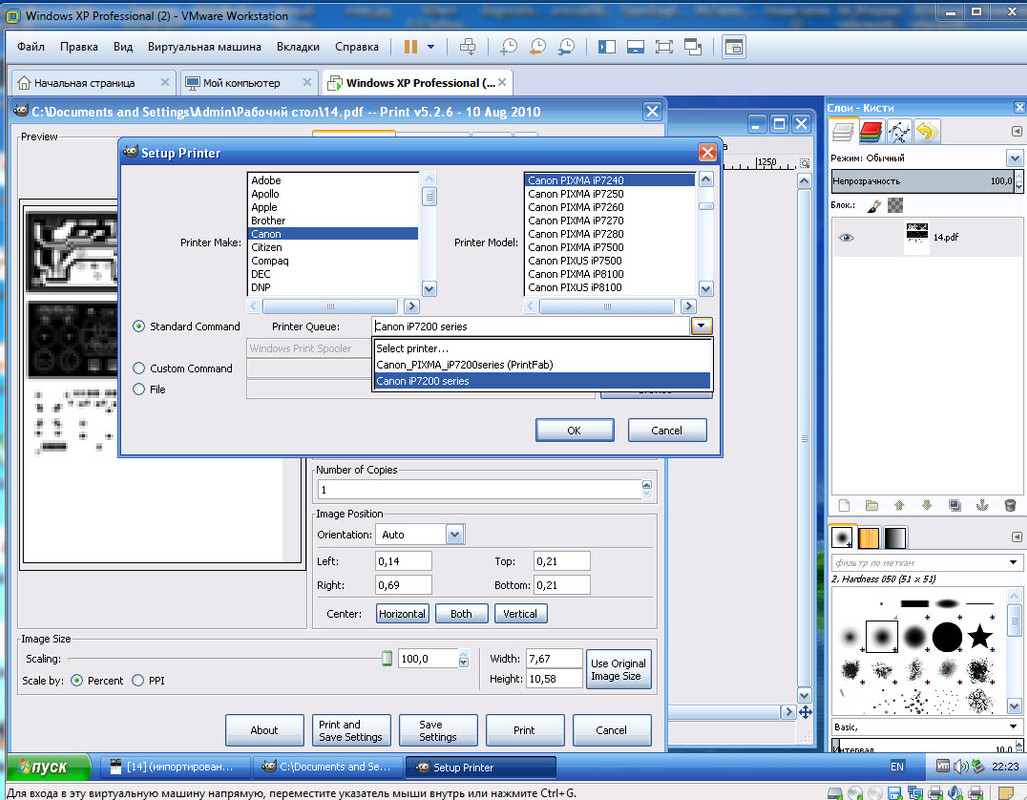Click Use Original Image Size
Image resolution: width=1027 pixels, height=800 pixels.
[618, 670]
